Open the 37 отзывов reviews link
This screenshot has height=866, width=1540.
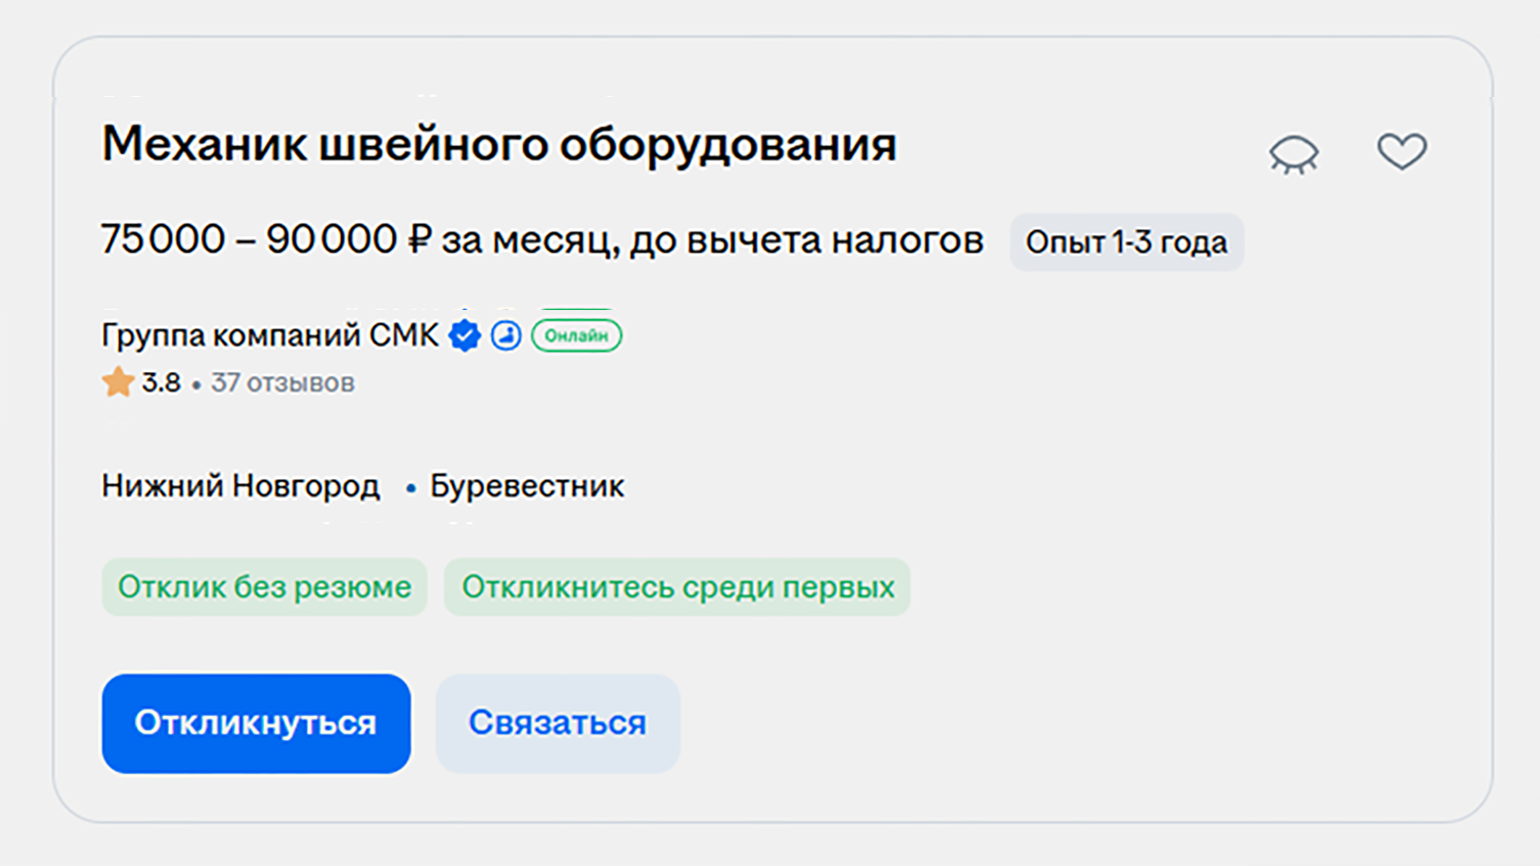(283, 383)
